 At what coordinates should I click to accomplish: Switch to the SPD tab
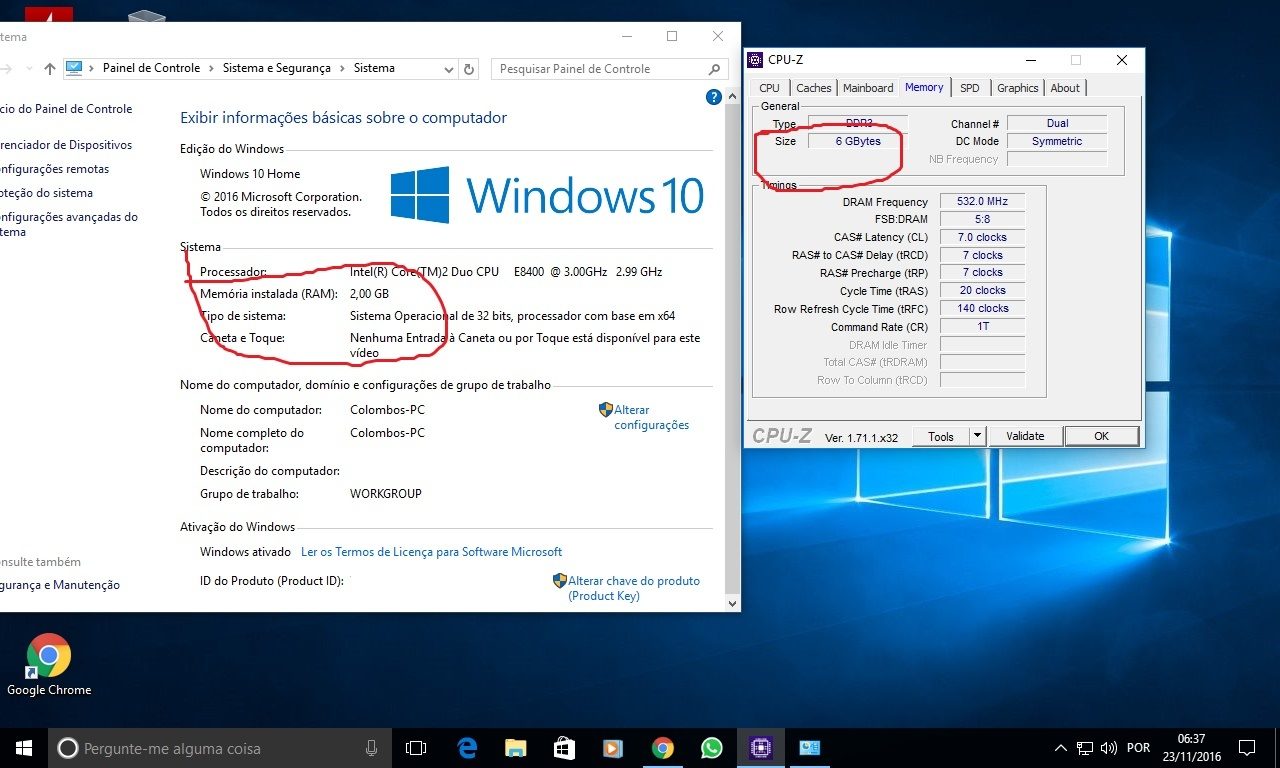[x=970, y=88]
